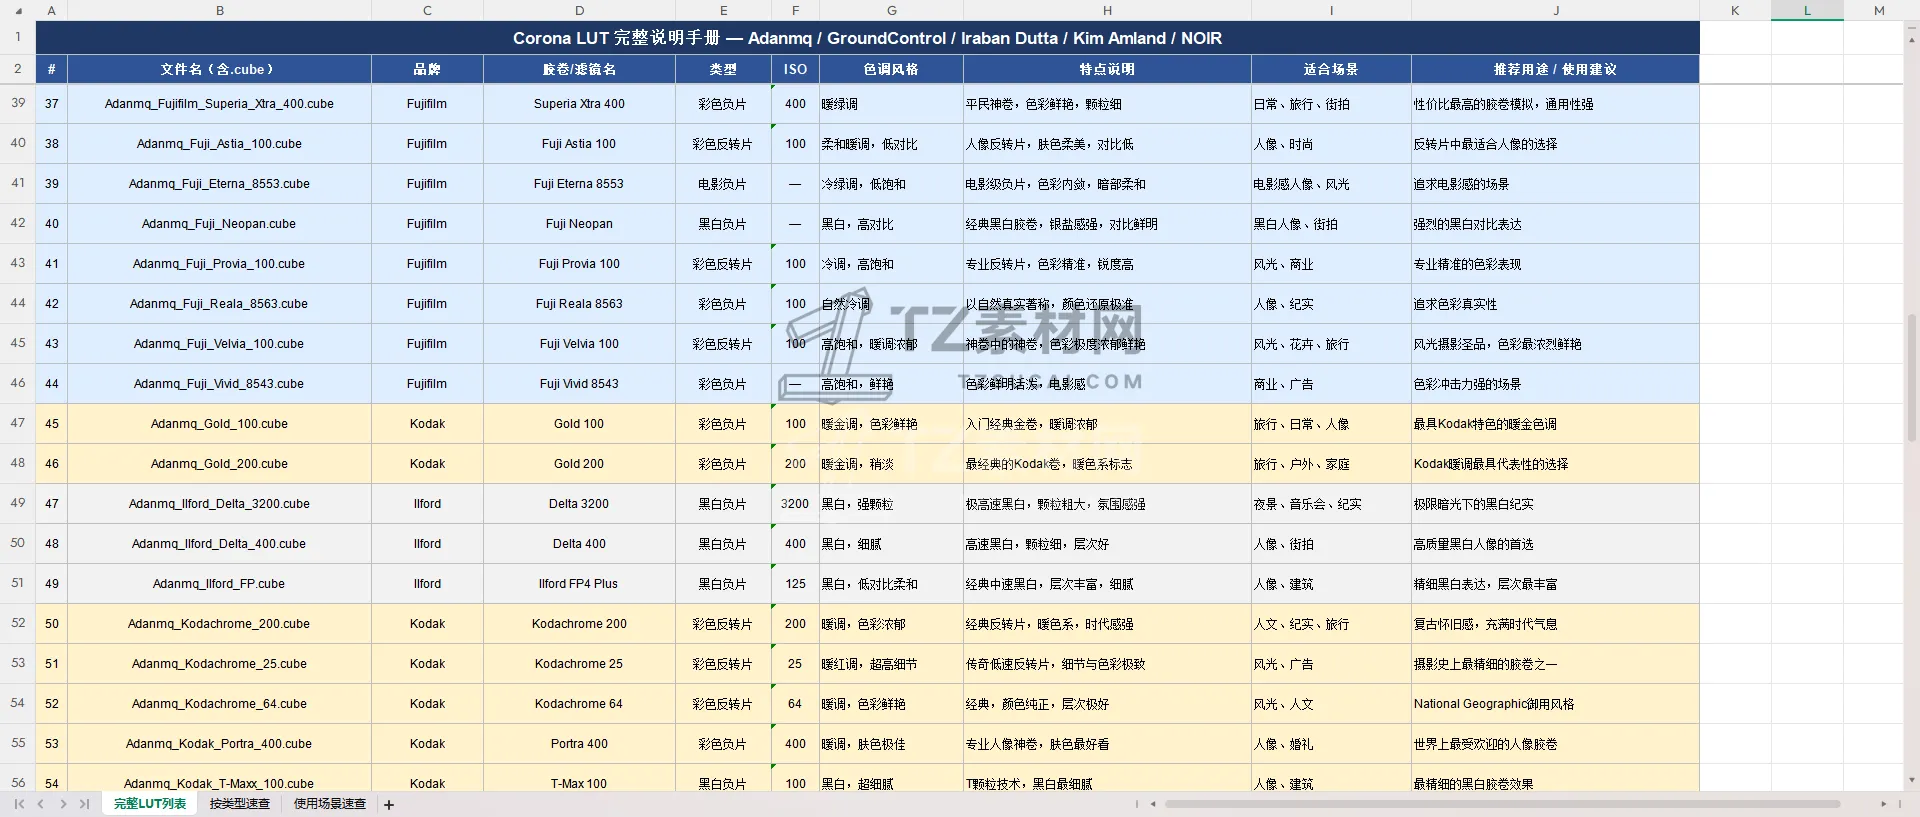Viewport: 1920px width, 817px height.
Task: Click the horizontal scrollbar thumb
Action: coord(1502,804)
